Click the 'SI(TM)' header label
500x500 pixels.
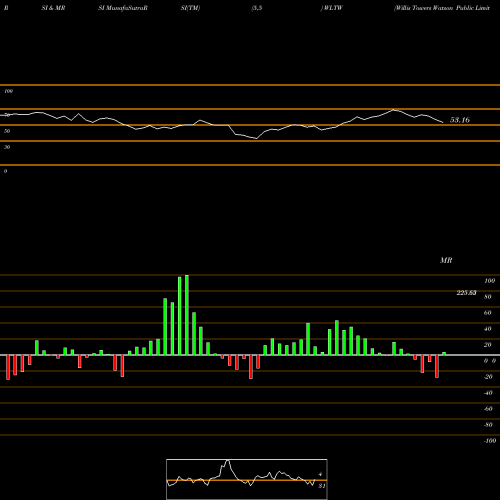190,8
